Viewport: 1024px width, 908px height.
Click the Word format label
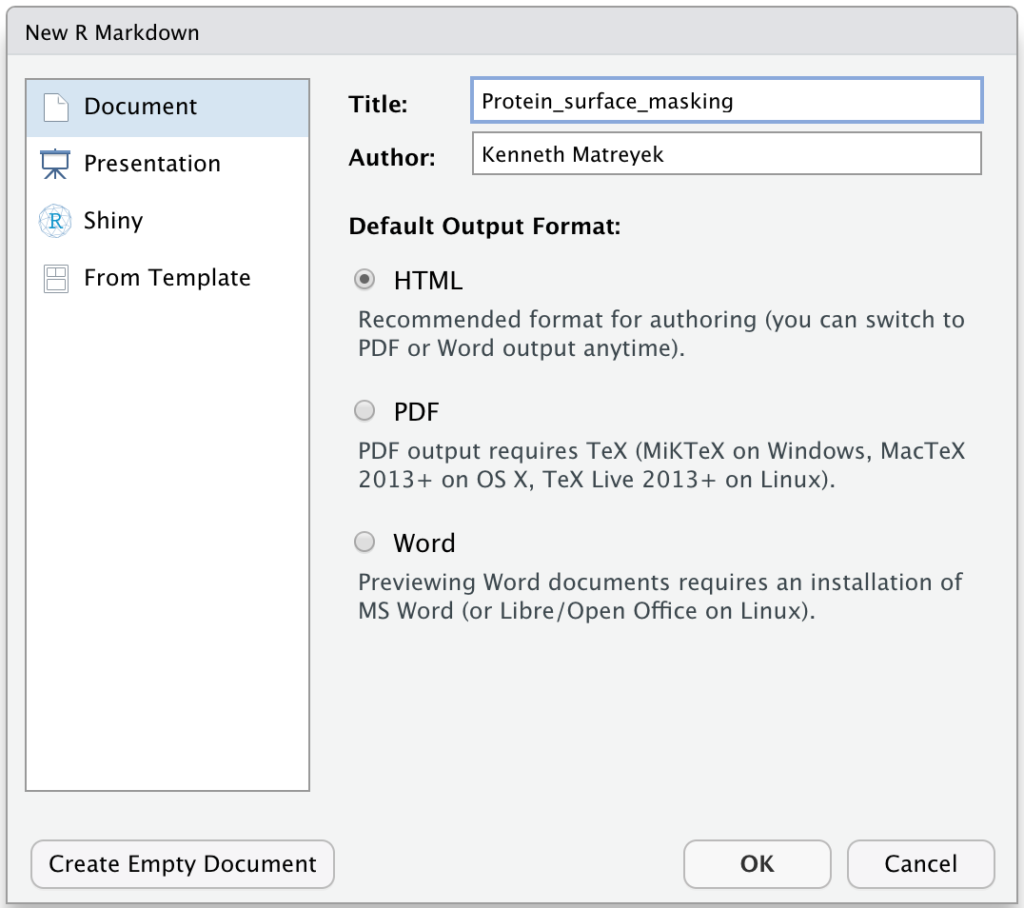[424, 543]
